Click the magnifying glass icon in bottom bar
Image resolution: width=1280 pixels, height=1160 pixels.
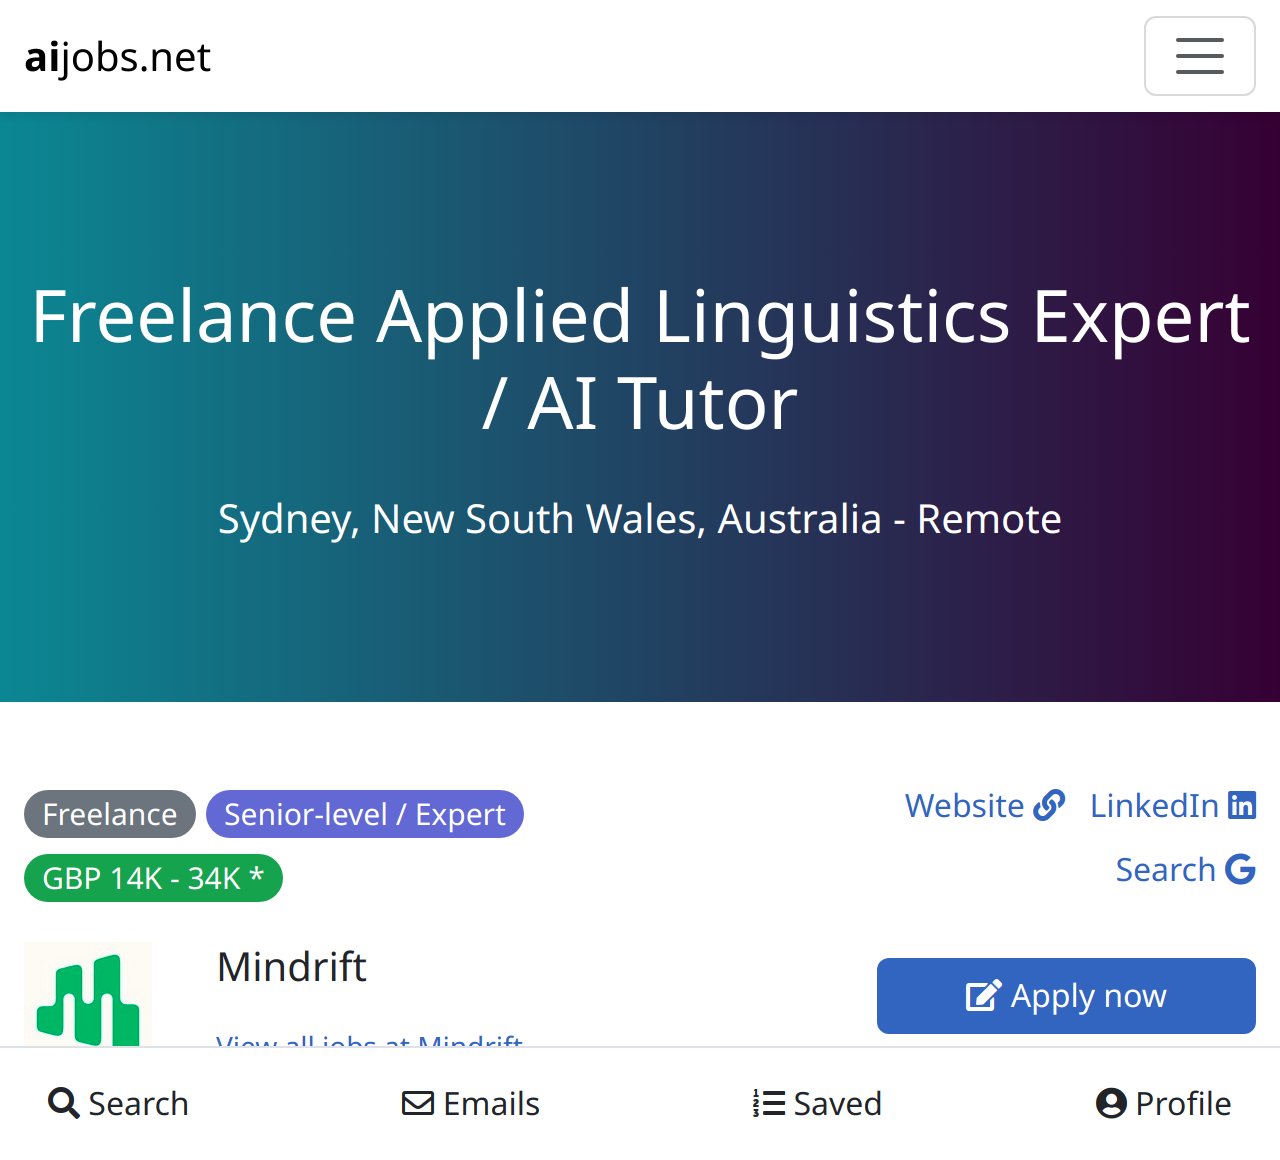click(64, 1103)
